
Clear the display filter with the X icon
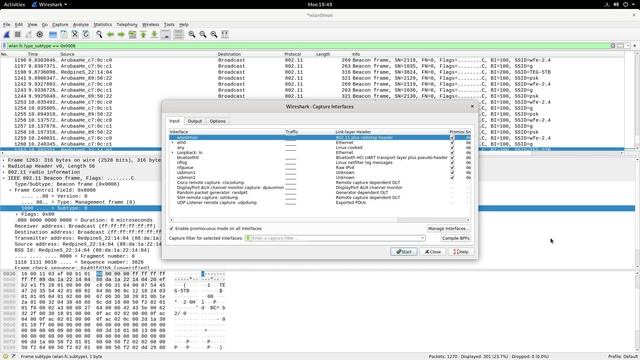[613, 46]
